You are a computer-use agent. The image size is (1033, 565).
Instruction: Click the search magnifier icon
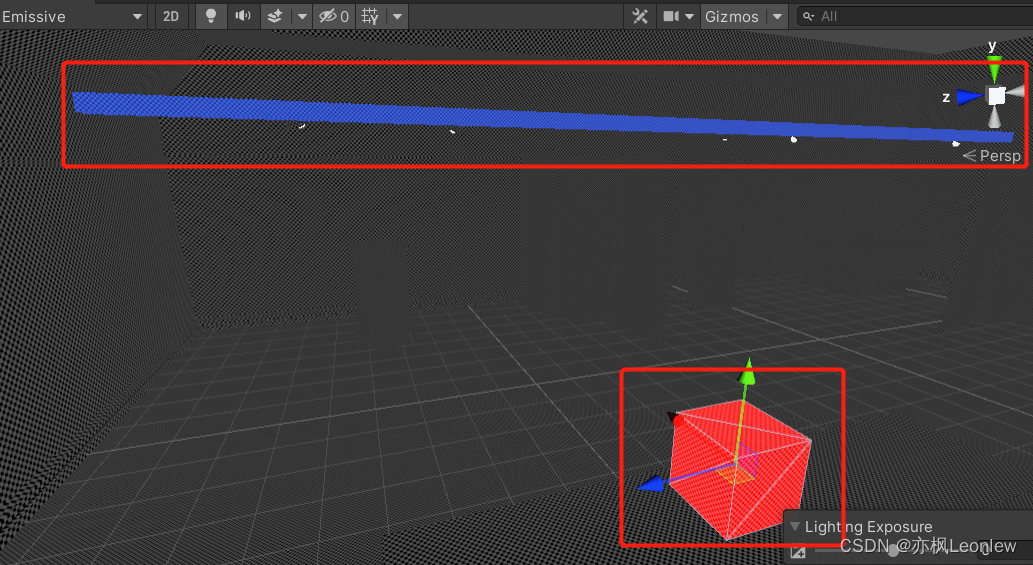point(808,16)
